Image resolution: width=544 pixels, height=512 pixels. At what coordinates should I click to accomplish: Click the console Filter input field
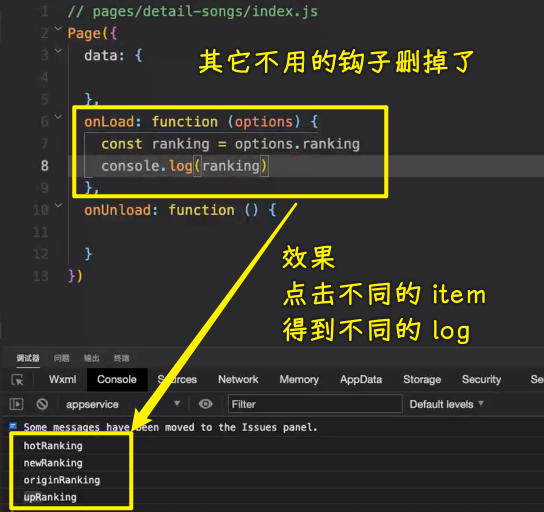pyautogui.click(x=315, y=404)
